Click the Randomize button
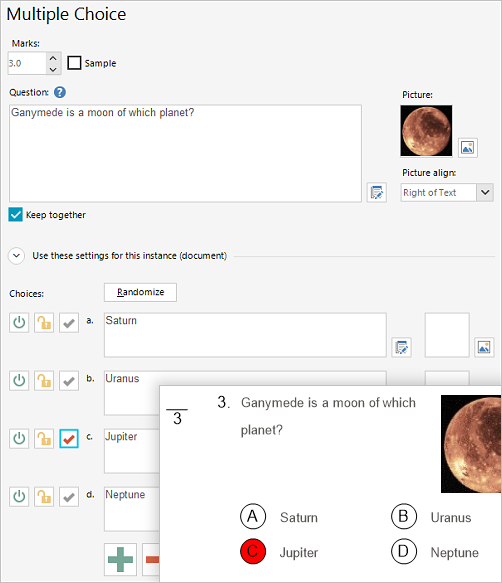The width and height of the screenshot is (502, 583). tap(140, 292)
